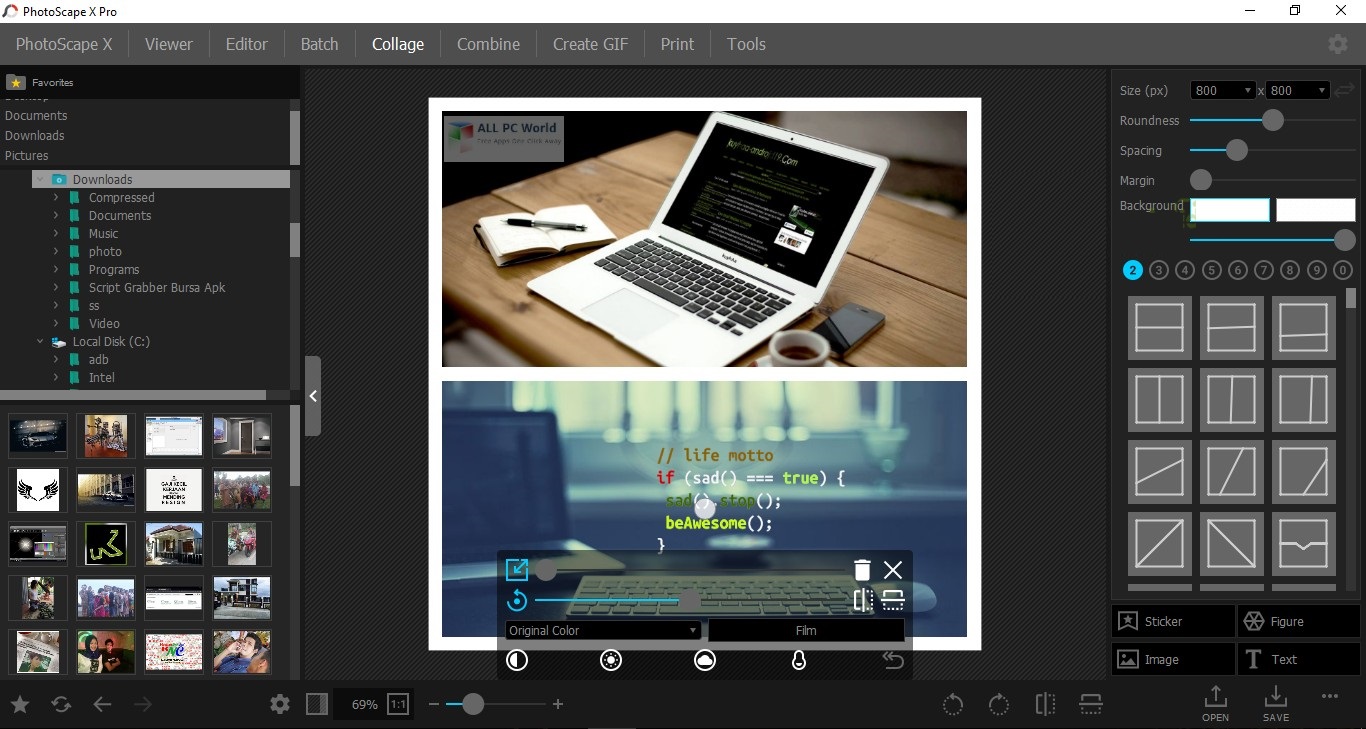Toggle the 1:1 zoom button
Image resolution: width=1366 pixels, height=729 pixels.
[x=398, y=705]
